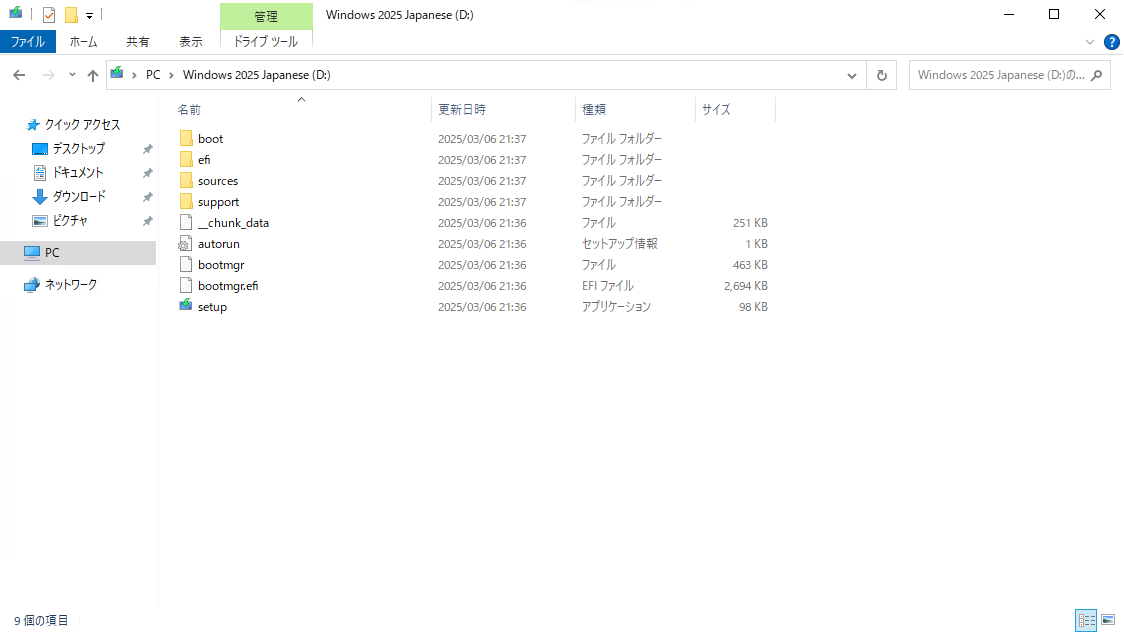Click PC in the address breadcrumb

[x=153, y=75]
